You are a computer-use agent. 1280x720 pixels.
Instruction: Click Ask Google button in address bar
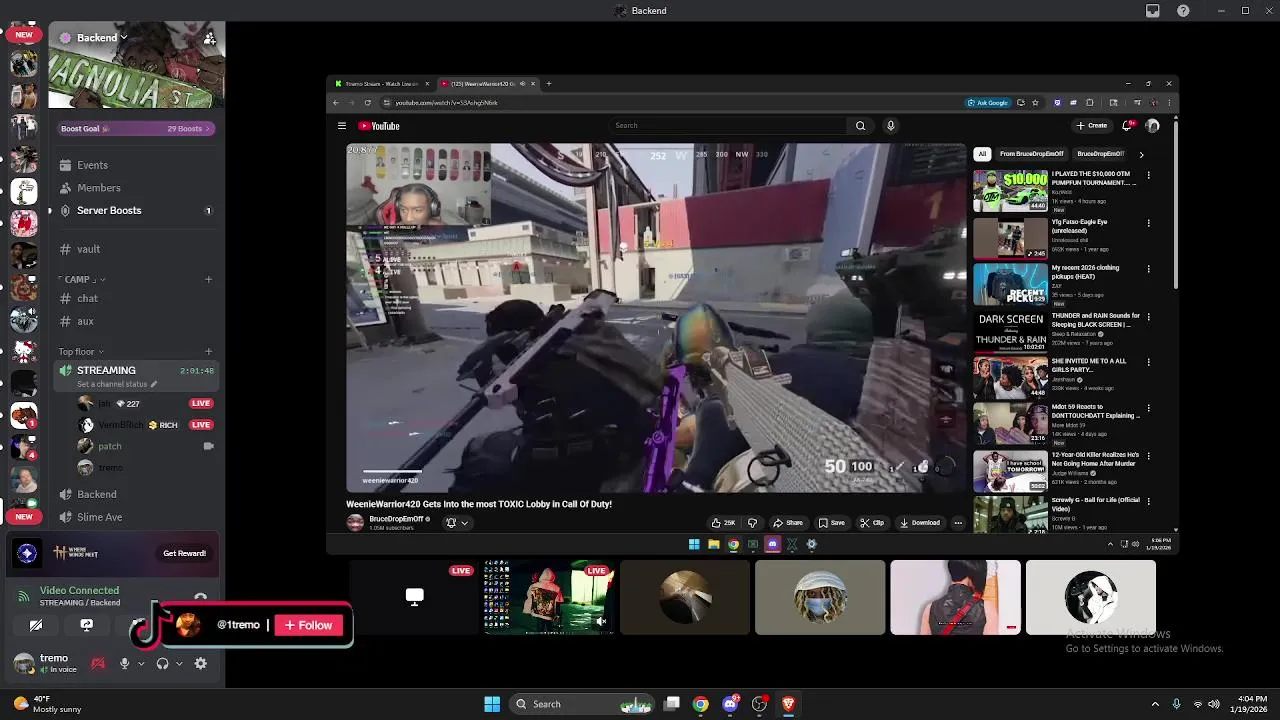pos(987,103)
